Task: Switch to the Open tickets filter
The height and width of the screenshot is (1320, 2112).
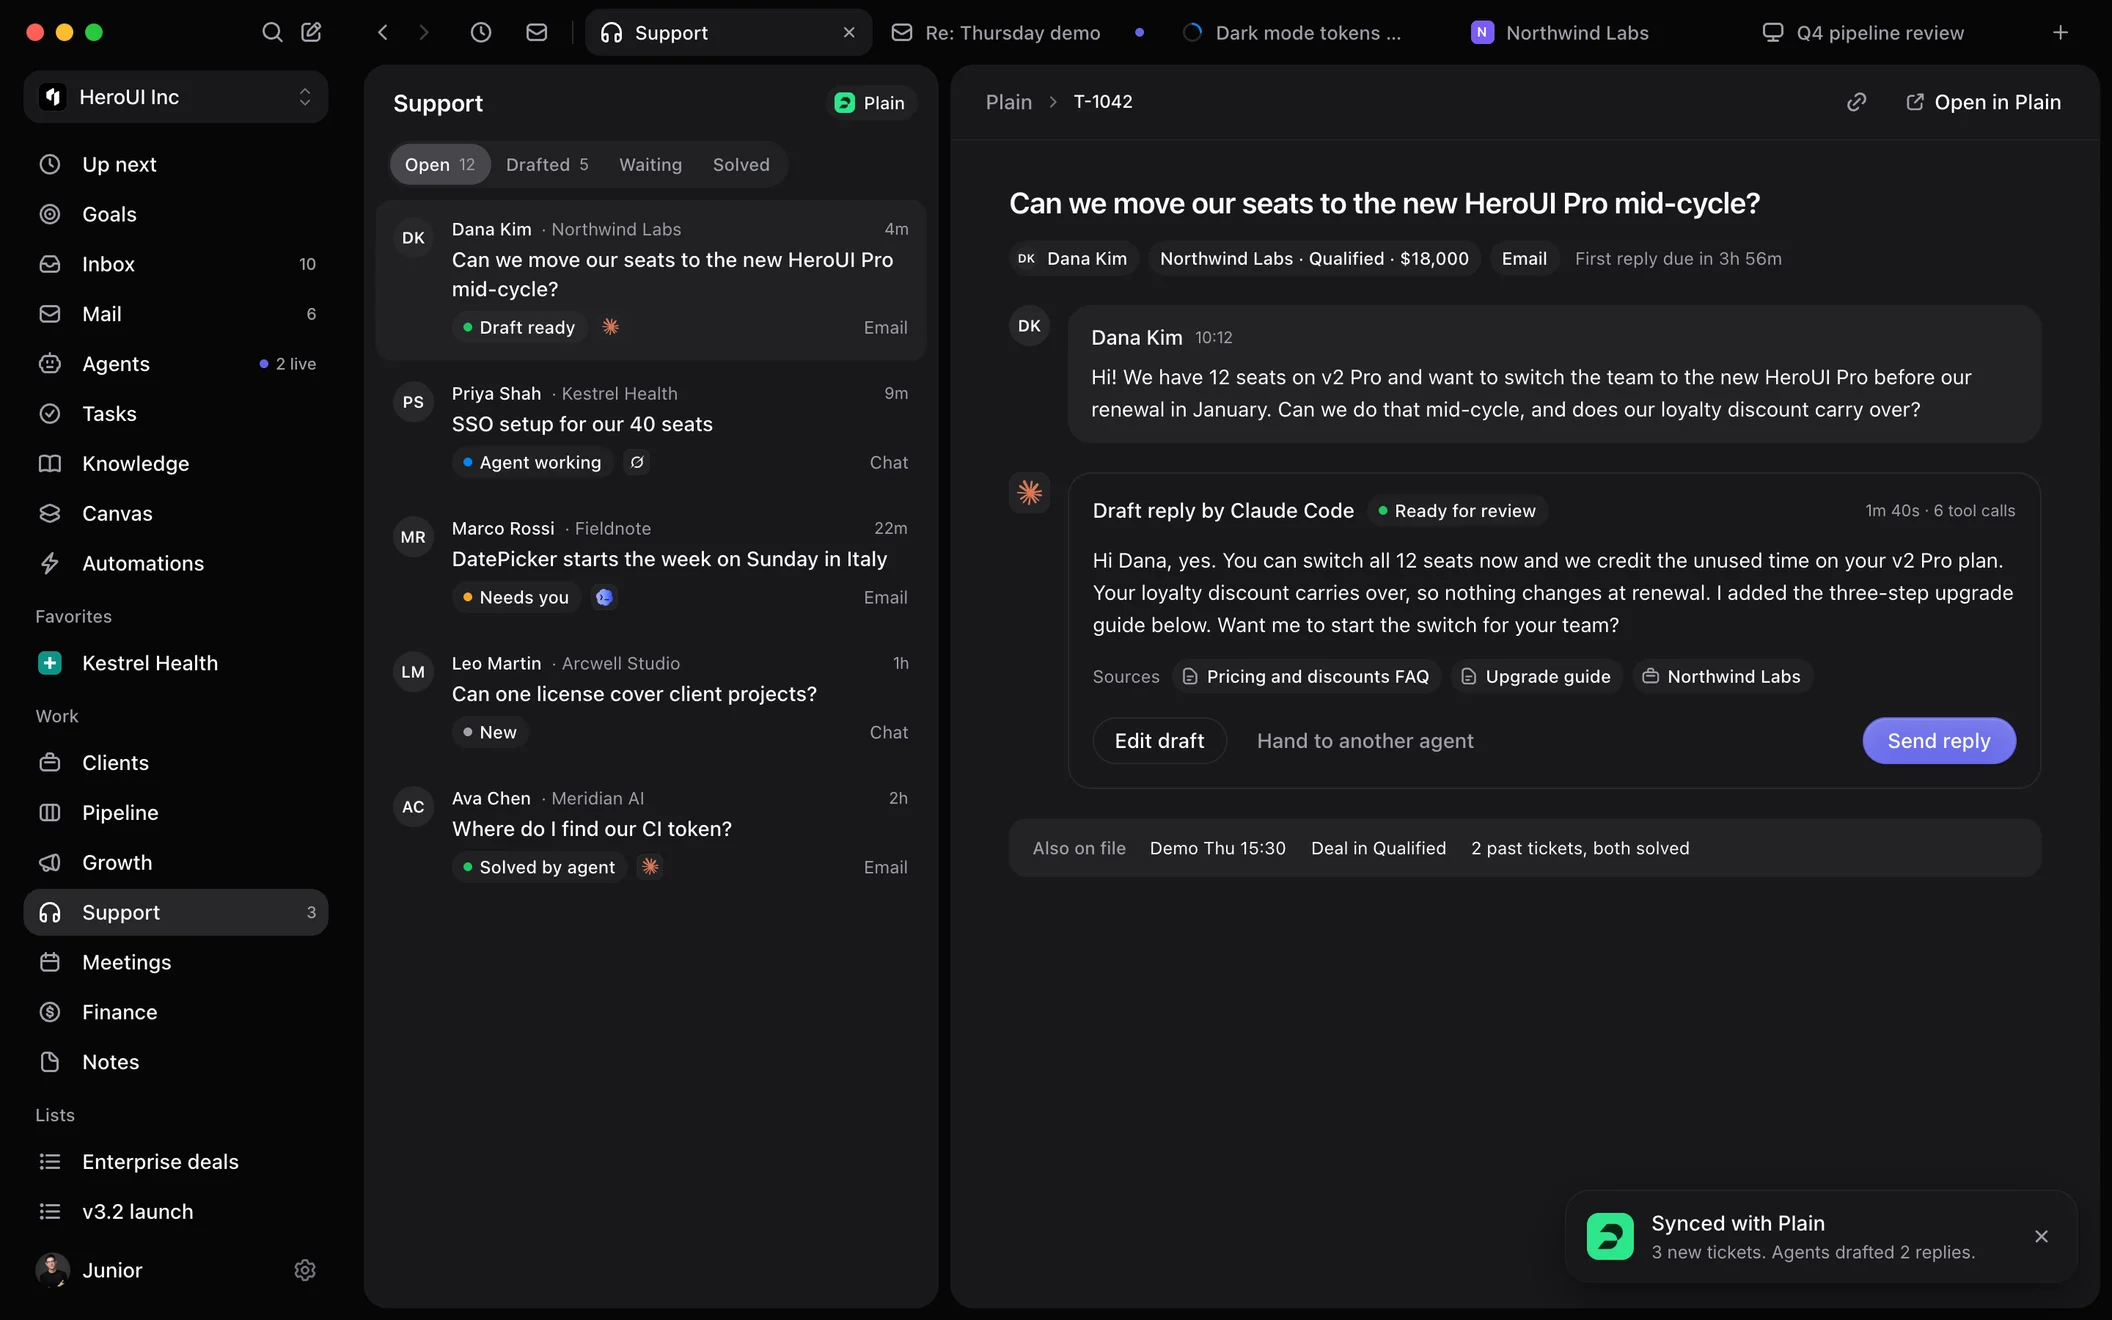Action: tap(440, 164)
